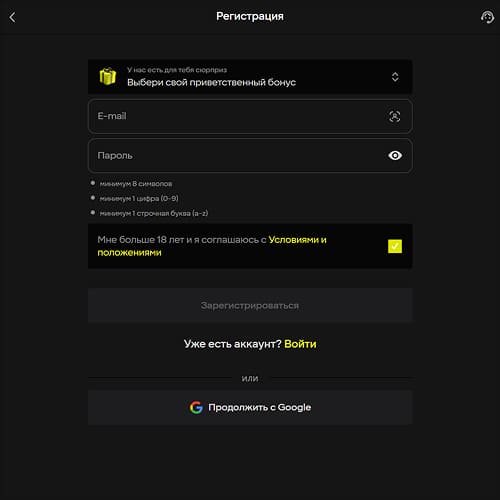Uncheck the 18+ agreement checkbox
This screenshot has width=500, height=500.
[x=395, y=246]
